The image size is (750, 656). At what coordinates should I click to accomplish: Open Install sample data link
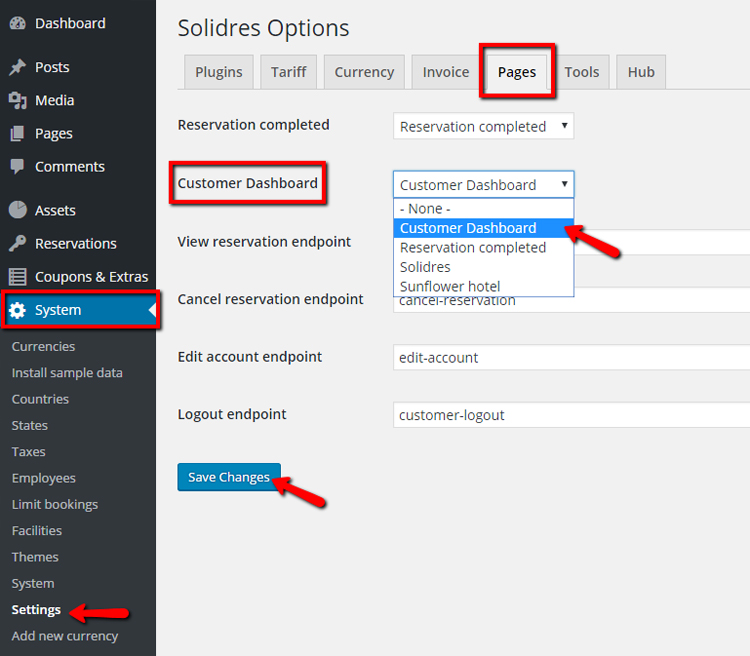67,373
